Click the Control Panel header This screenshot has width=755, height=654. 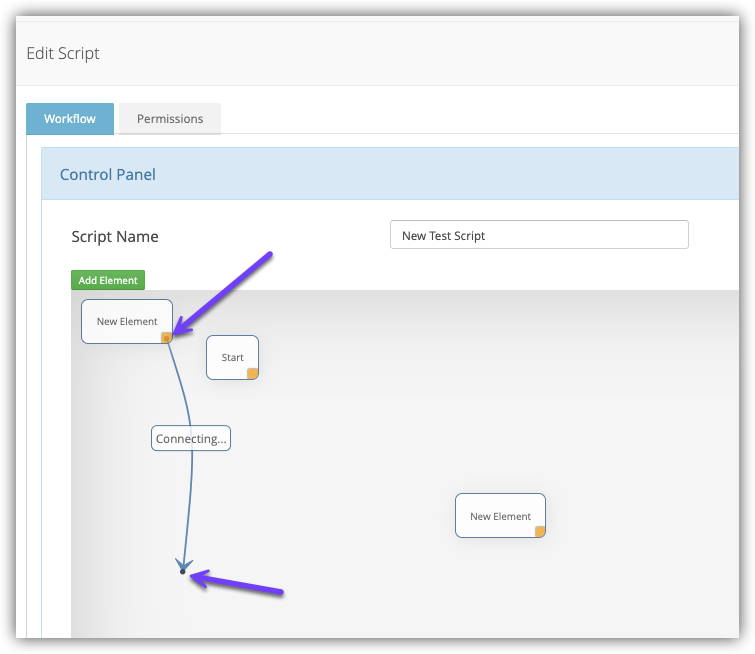(x=108, y=174)
